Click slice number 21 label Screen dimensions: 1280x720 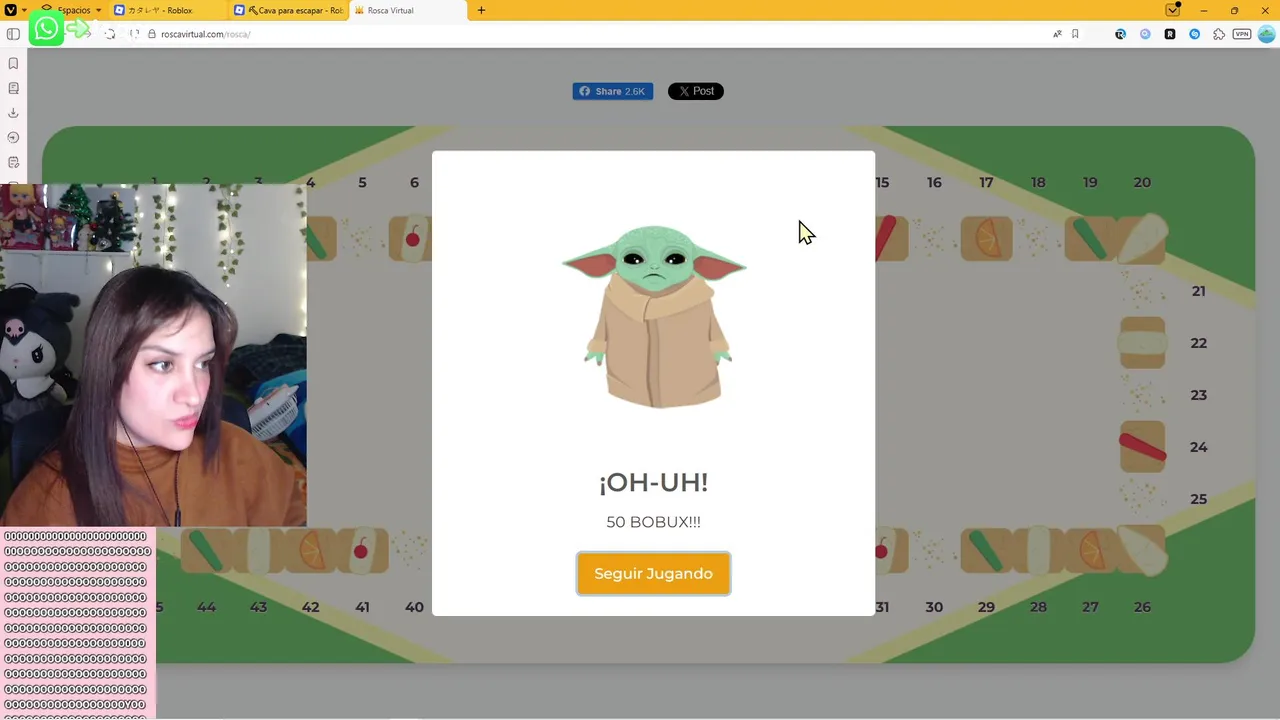(1198, 291)
